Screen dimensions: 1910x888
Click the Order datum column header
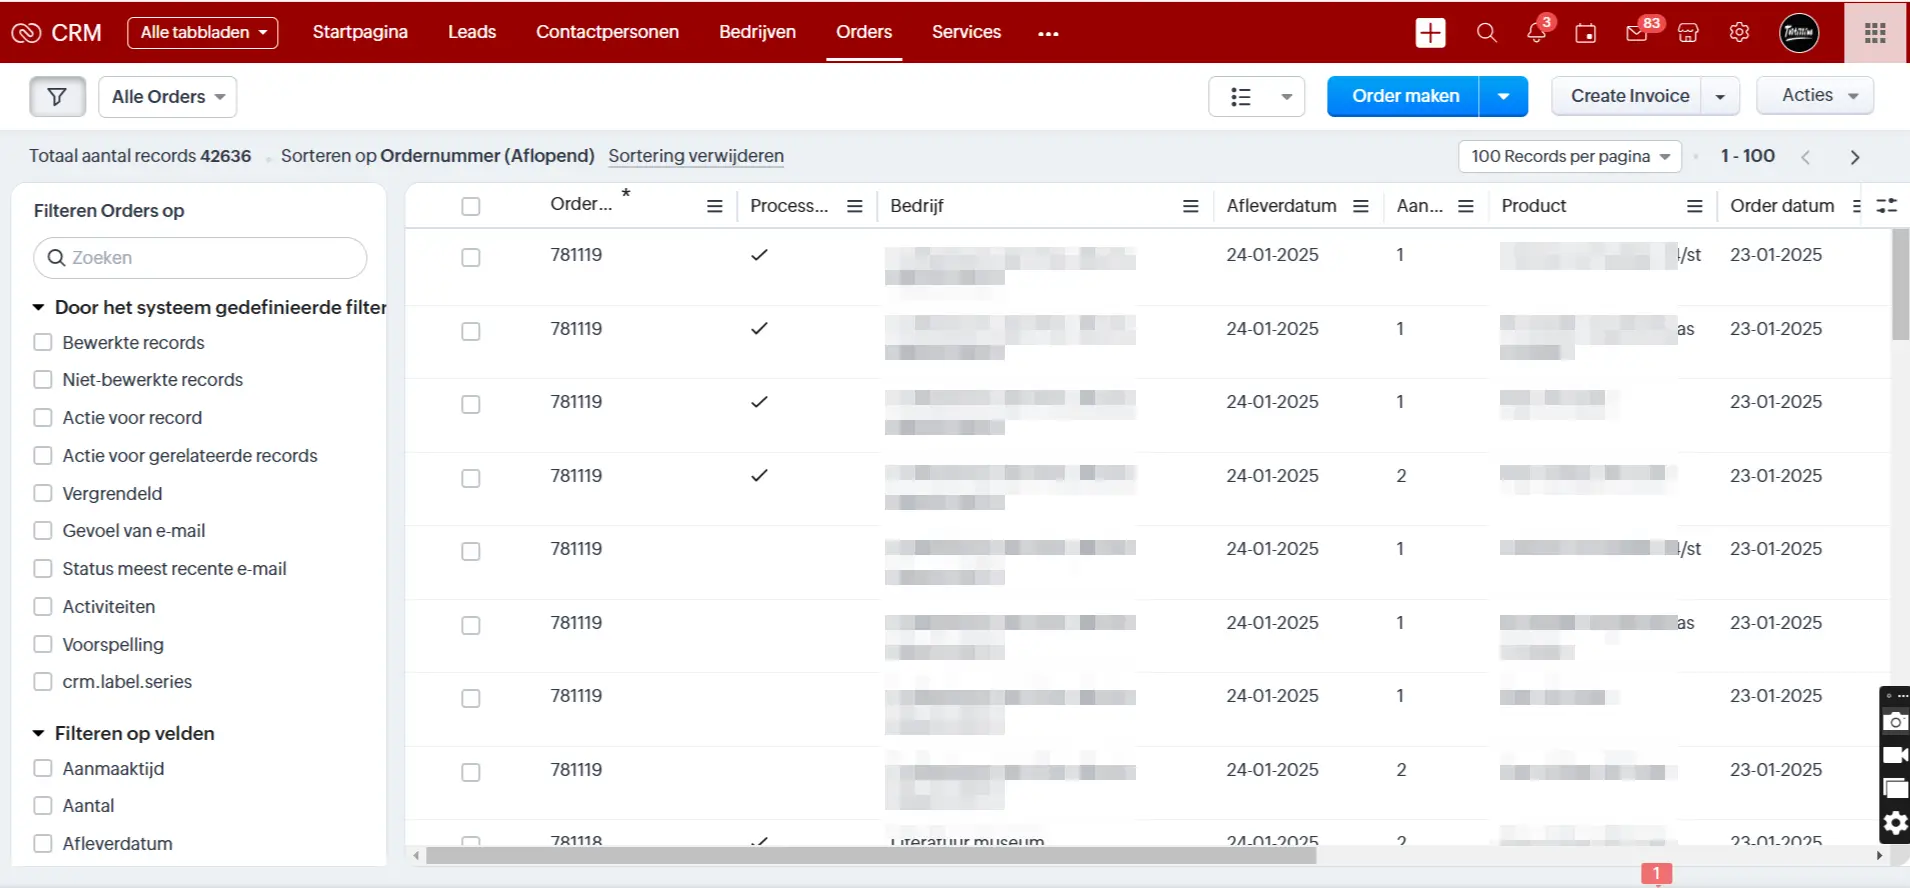pyautogui.click(x=1782, y=206)
